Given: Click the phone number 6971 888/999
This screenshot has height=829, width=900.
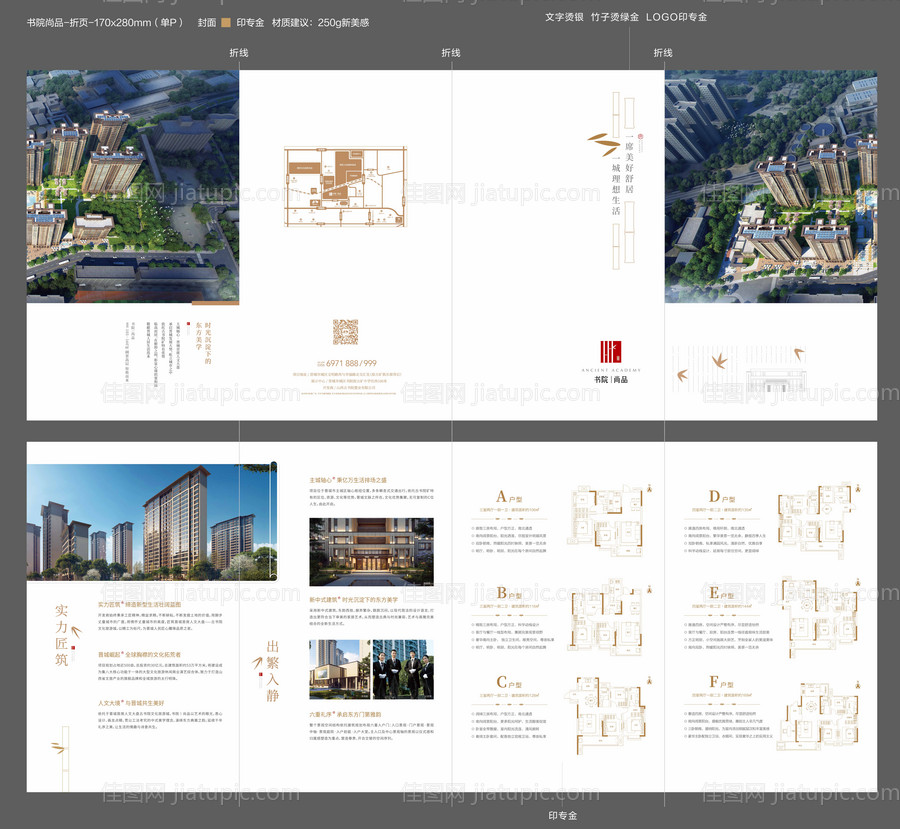Looking at the screenshot, I should pos(347,362).
